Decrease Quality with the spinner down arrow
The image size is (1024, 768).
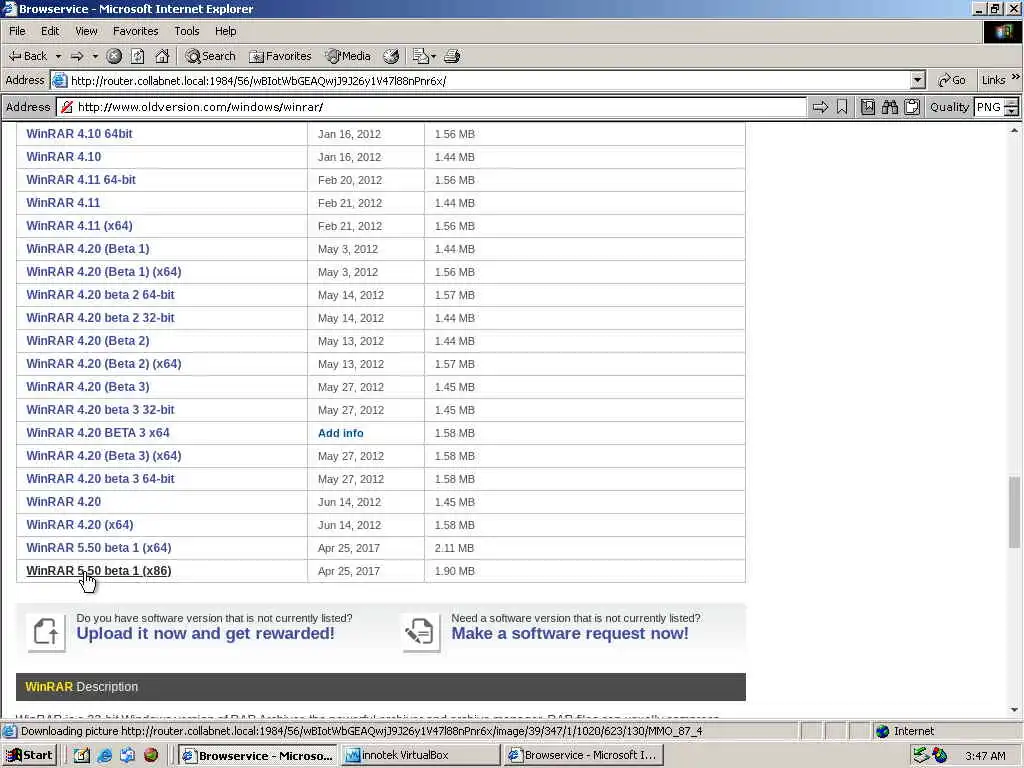1012,112
